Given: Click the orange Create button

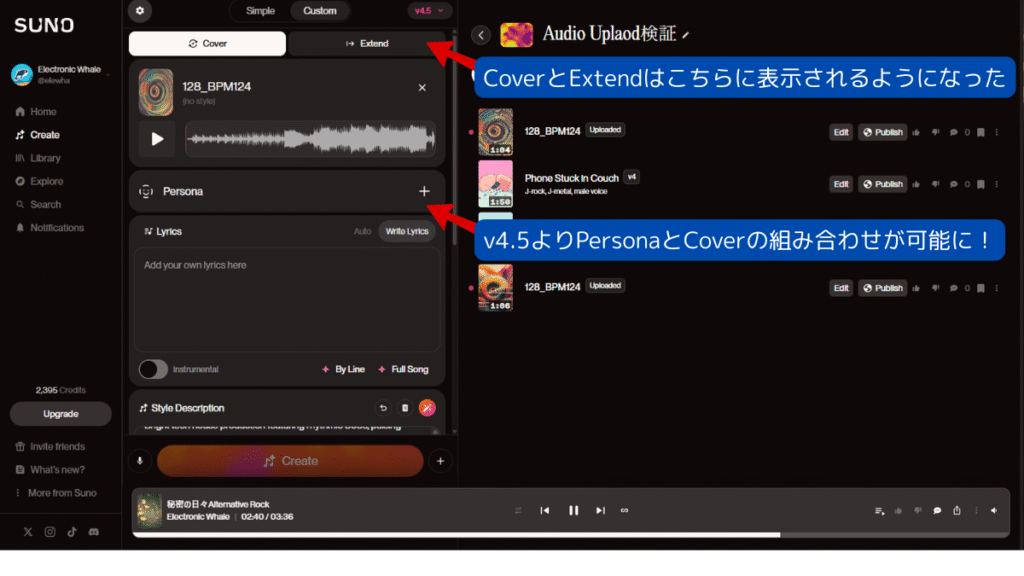Looking at the screenshot, I should point(291,461).
